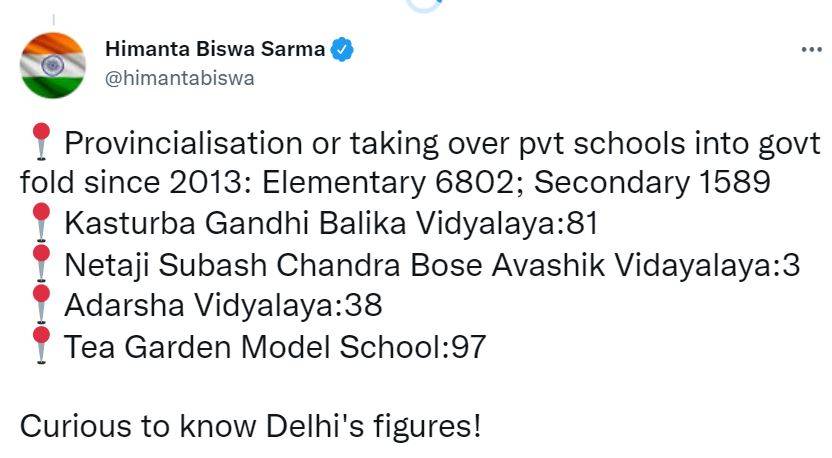Click the 'Adarsha Vidyalaya:38' text
Image resolution: width=832 pixels, height=458 pixels.
[x=224, y=306]
